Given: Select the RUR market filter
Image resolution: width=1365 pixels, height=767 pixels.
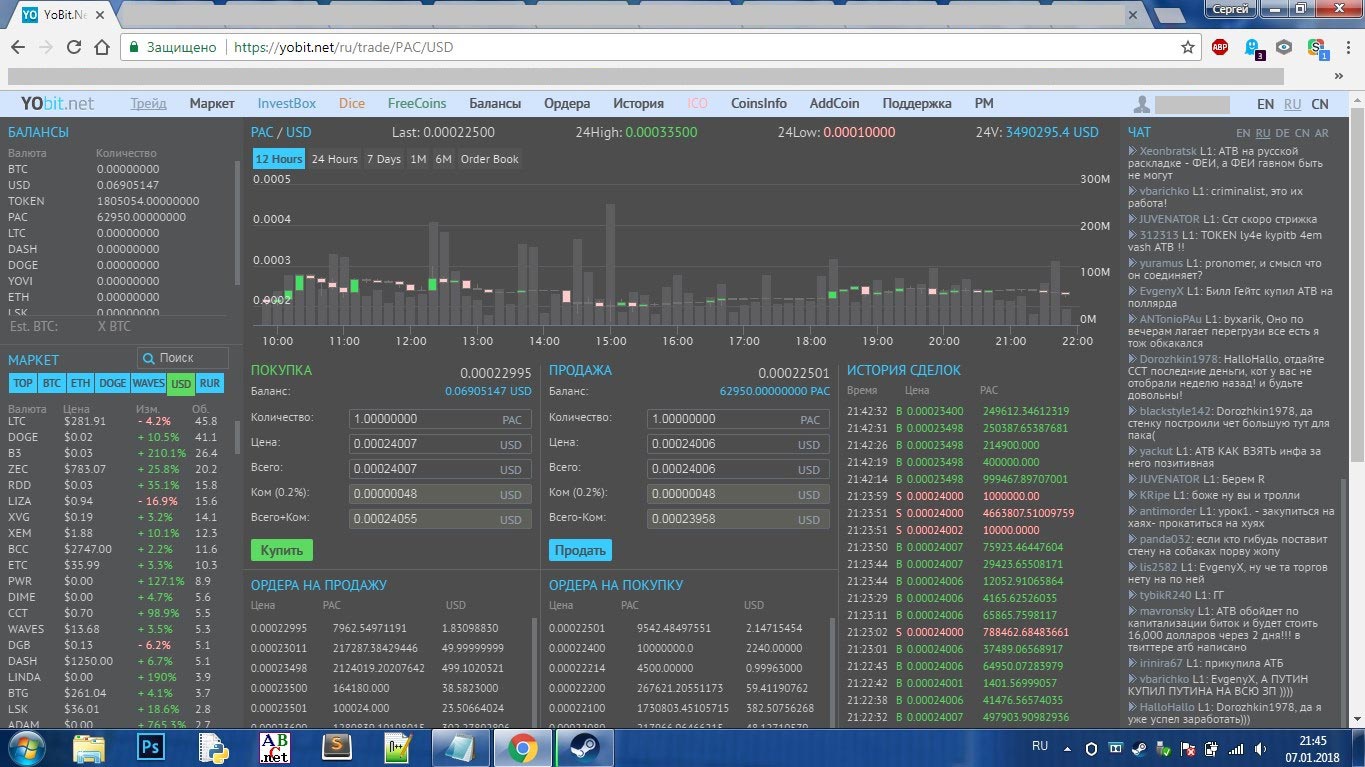Looking at the screenshot, I should [210, 383].
